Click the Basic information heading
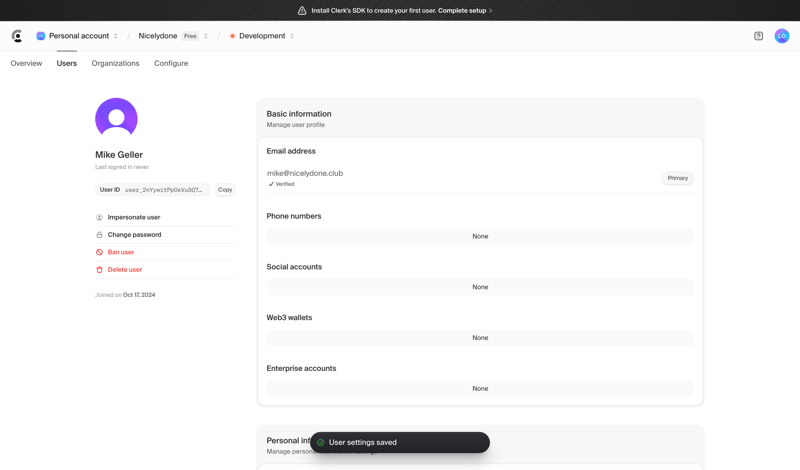Image resolution: width=800 pixels, height=470 pixels. pos(299,114)
